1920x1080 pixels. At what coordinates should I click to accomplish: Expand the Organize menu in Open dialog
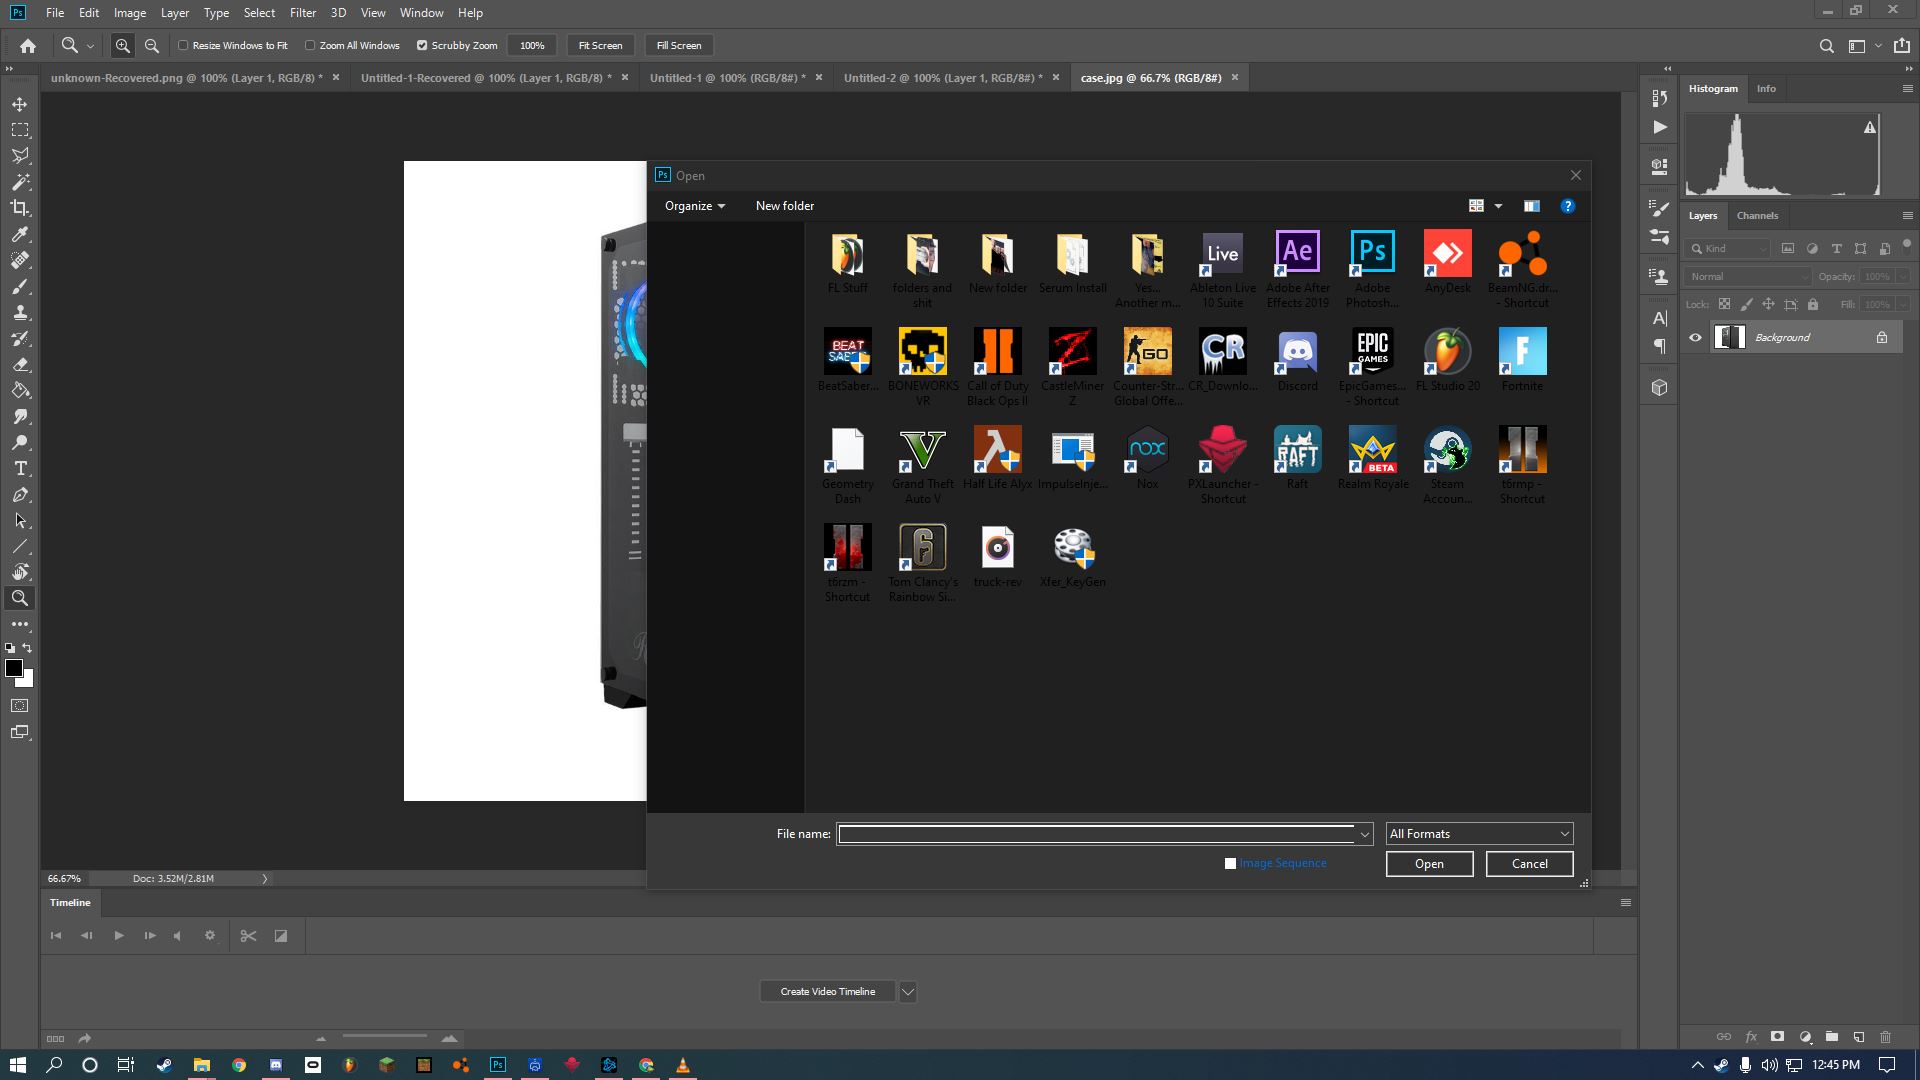click(x=694, y=206)
